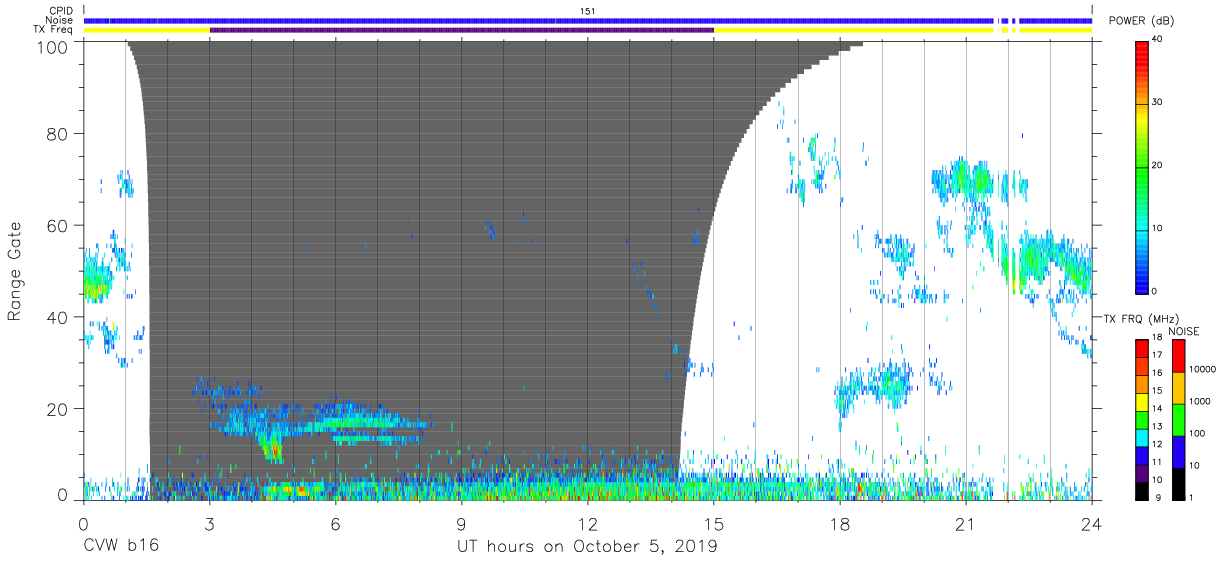
Task: Click the 18 tick on the UT hours axis
Action: tap(840, 523)
